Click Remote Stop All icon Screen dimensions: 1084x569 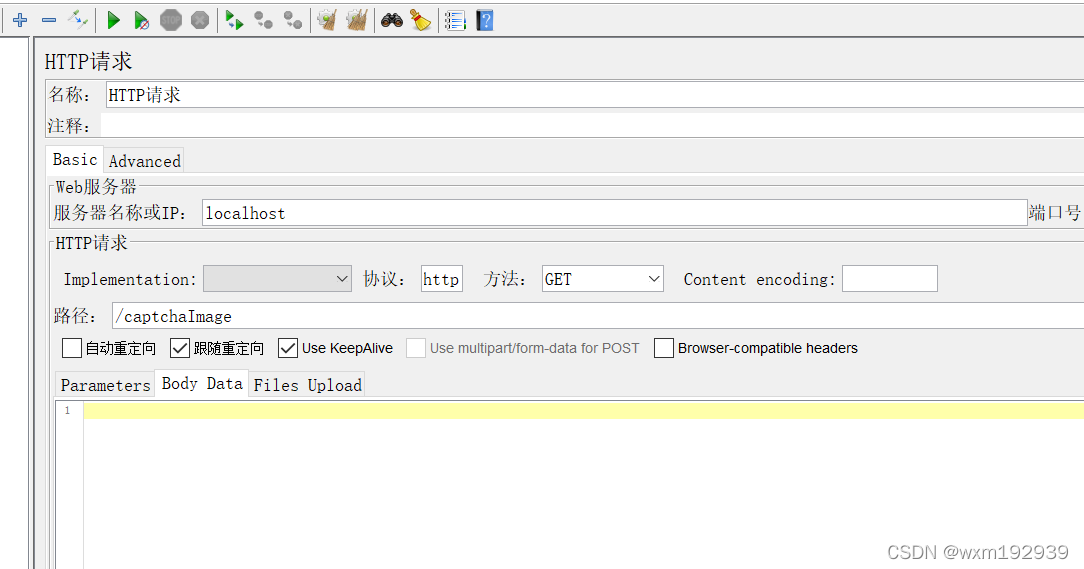point(263,20)
